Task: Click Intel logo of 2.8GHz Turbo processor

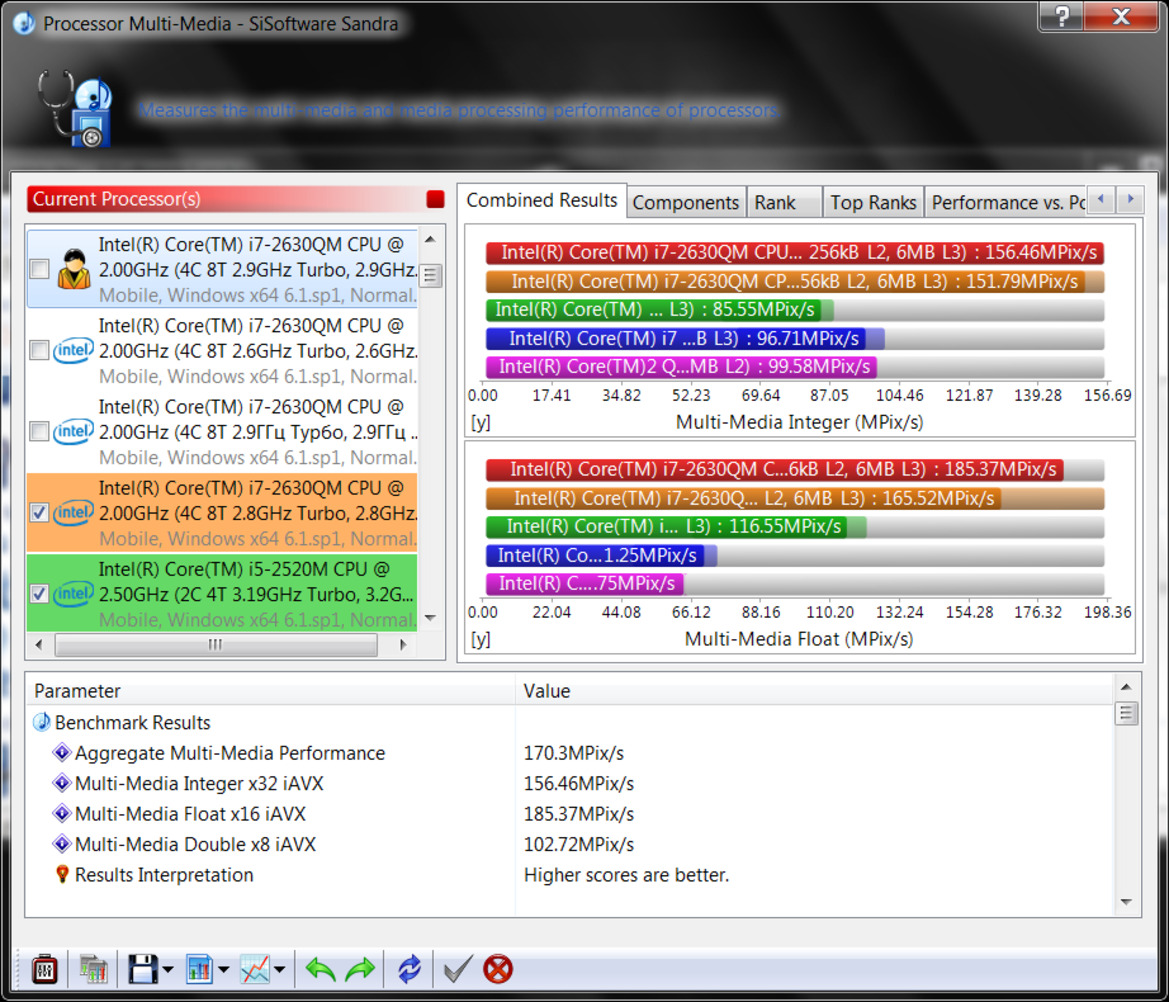Action: coord(73,512)
